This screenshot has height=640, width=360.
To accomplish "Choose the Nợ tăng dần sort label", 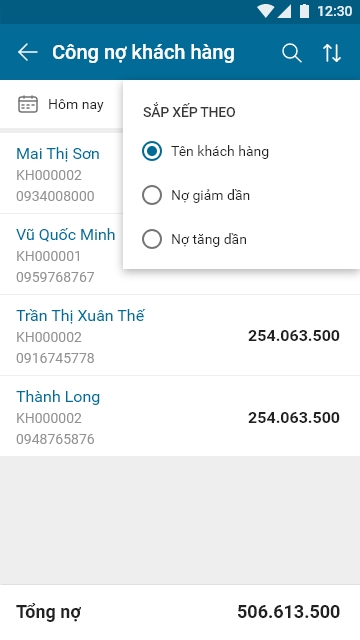I will 209,239.
